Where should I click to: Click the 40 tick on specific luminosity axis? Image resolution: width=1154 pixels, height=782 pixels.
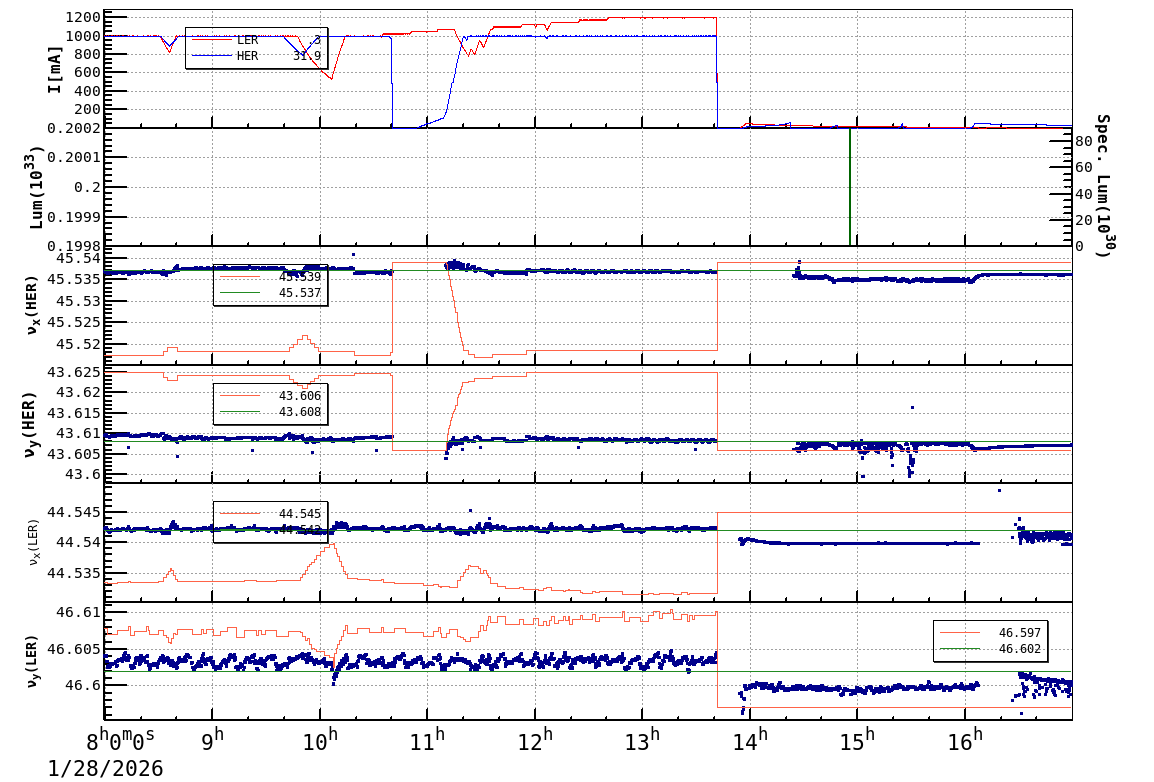[x=1083, y=194]
